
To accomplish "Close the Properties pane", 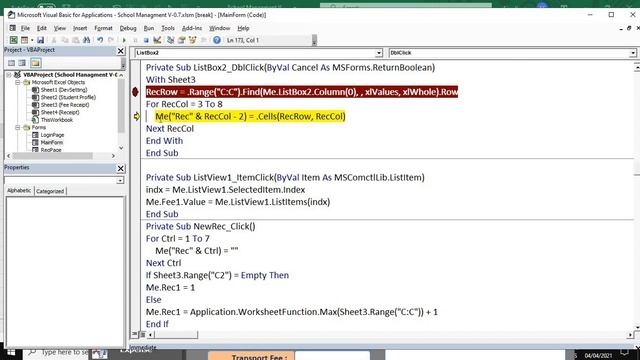I will tap(120, 168).
